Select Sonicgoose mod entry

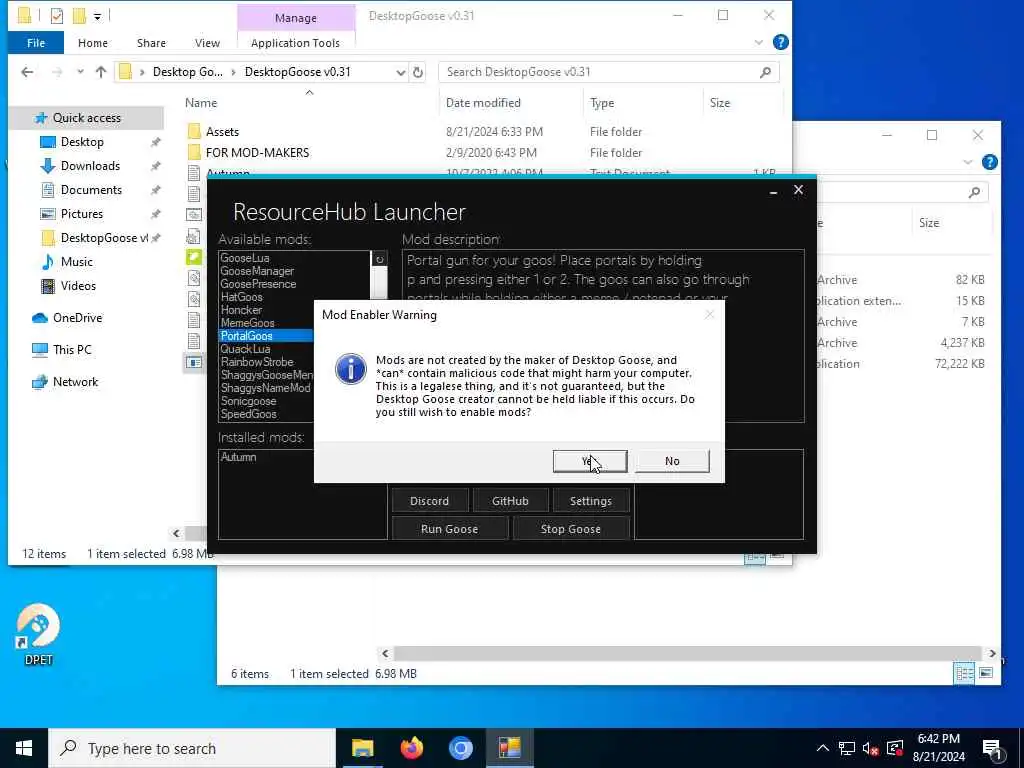(249, 401)
